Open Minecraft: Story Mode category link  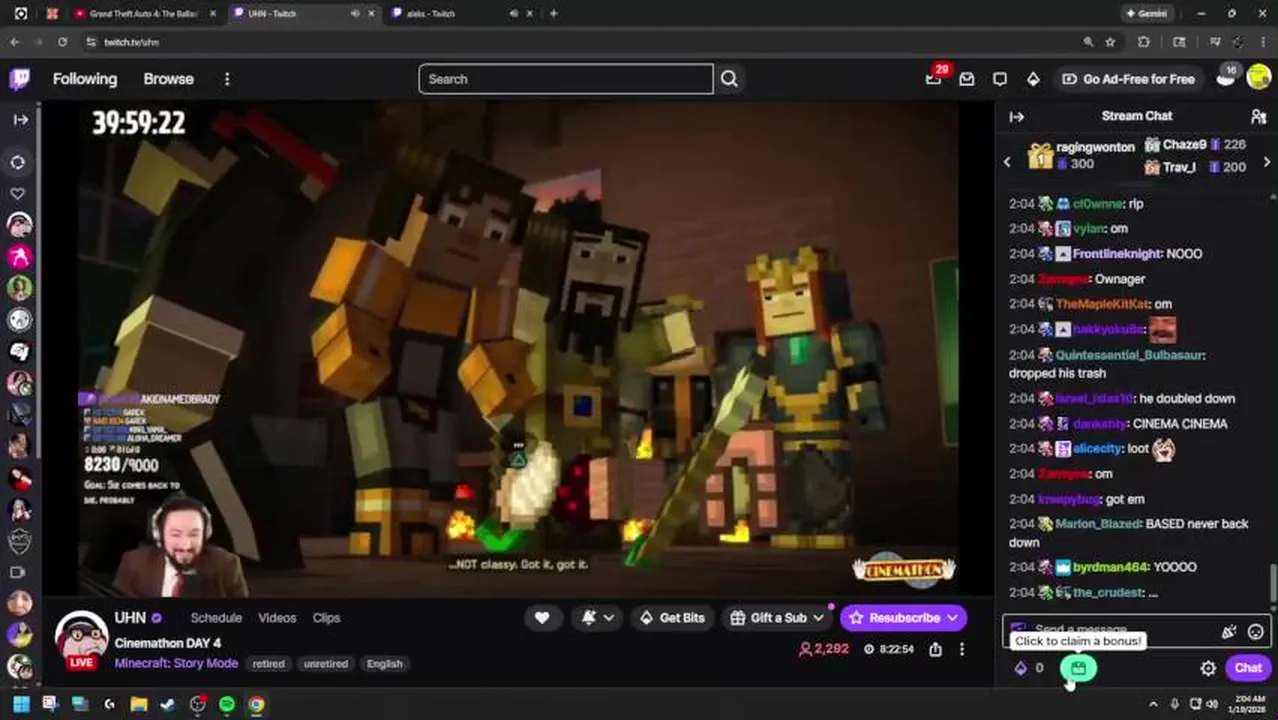click(x=176, y=663)
